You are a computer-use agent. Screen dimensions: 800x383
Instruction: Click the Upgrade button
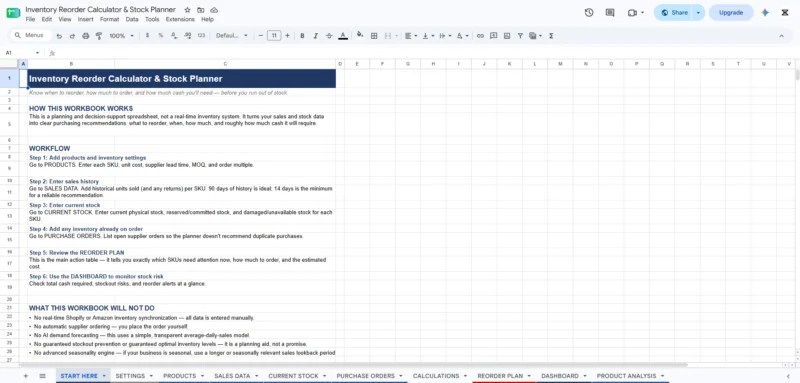[731, 13]
